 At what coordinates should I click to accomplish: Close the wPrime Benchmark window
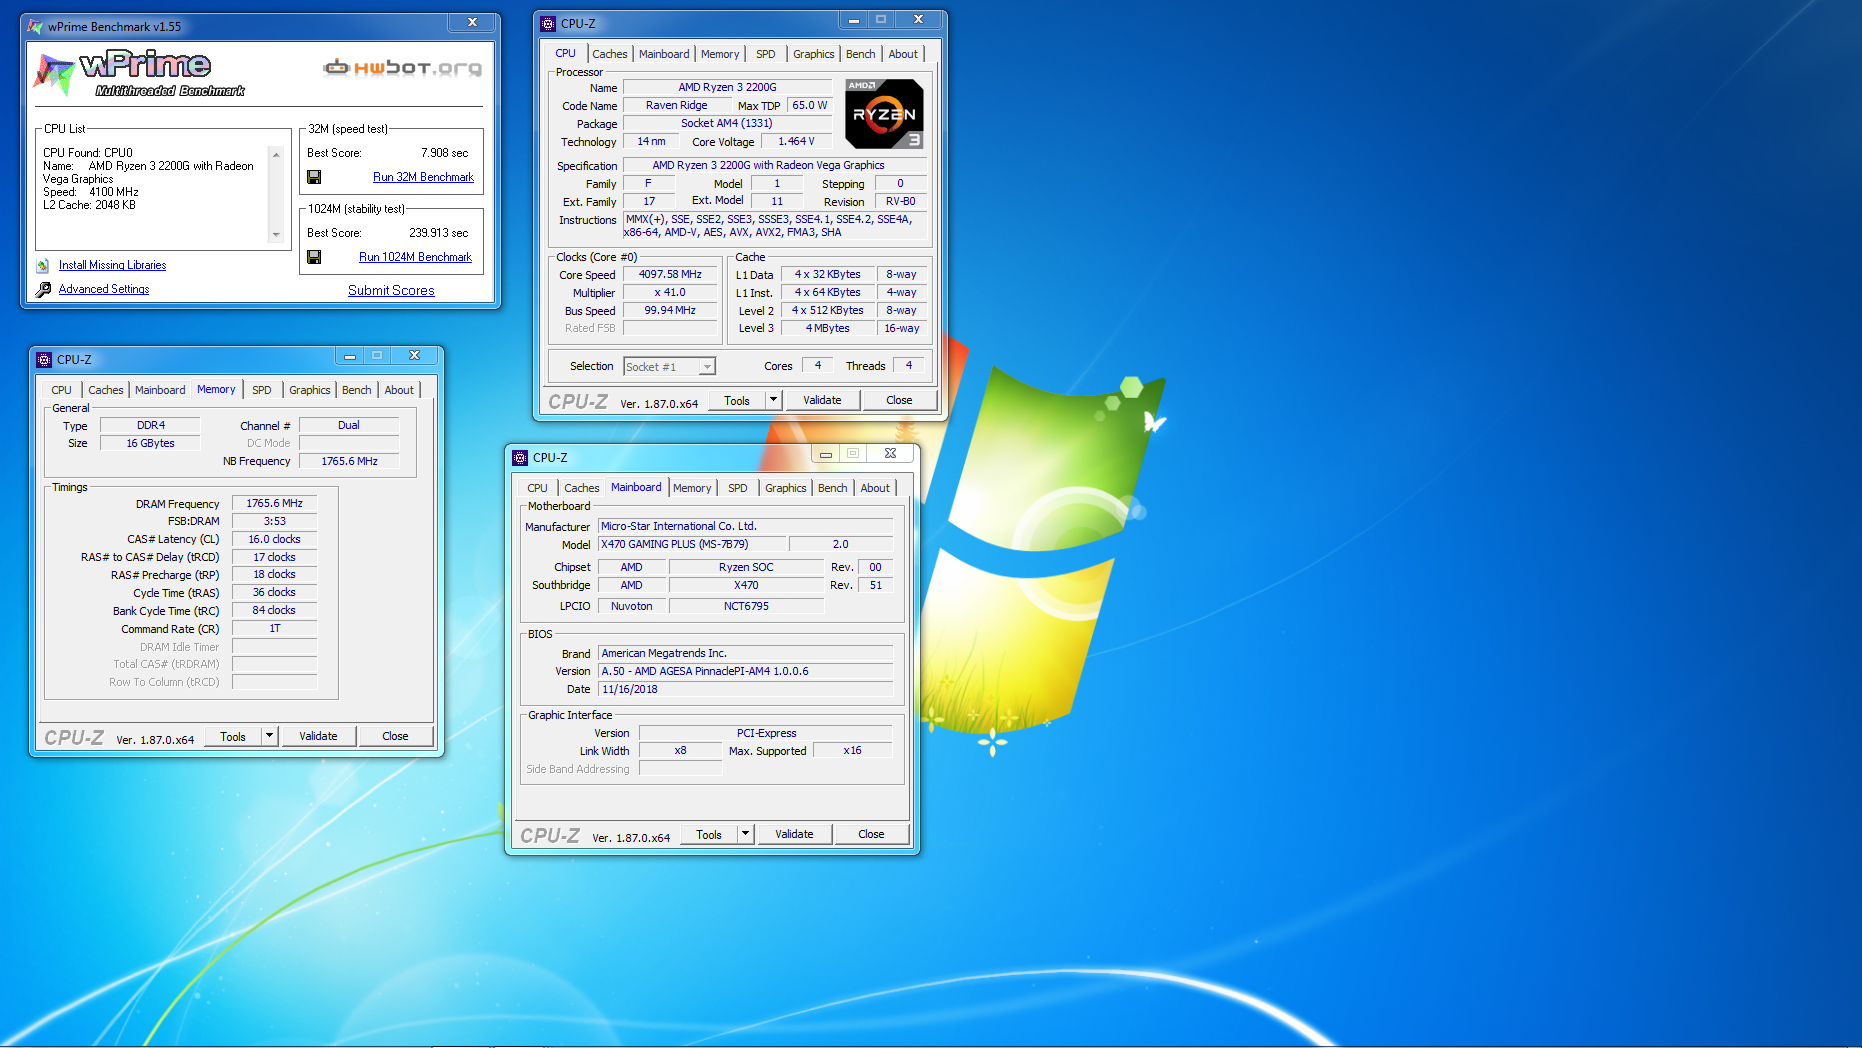(x=472, y=22)
